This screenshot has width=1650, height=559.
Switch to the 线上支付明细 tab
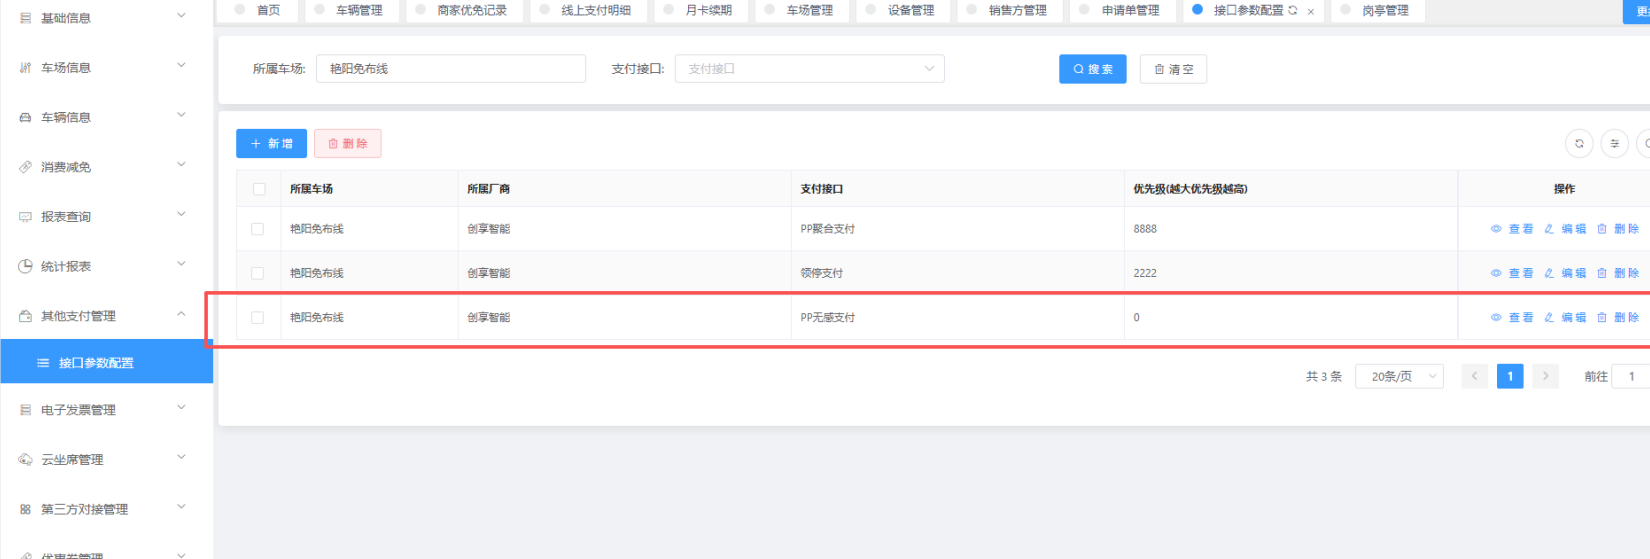pos(588,10)
